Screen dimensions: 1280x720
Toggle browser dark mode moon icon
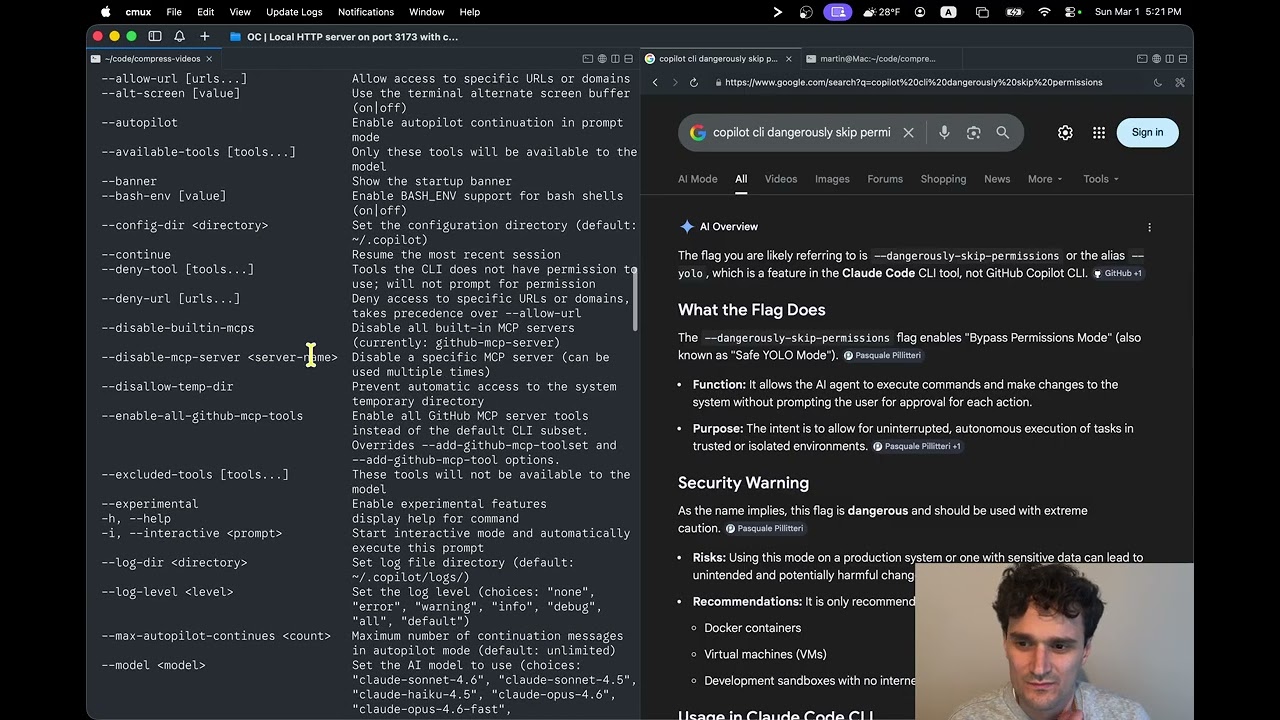click(x=1158, y=82)
